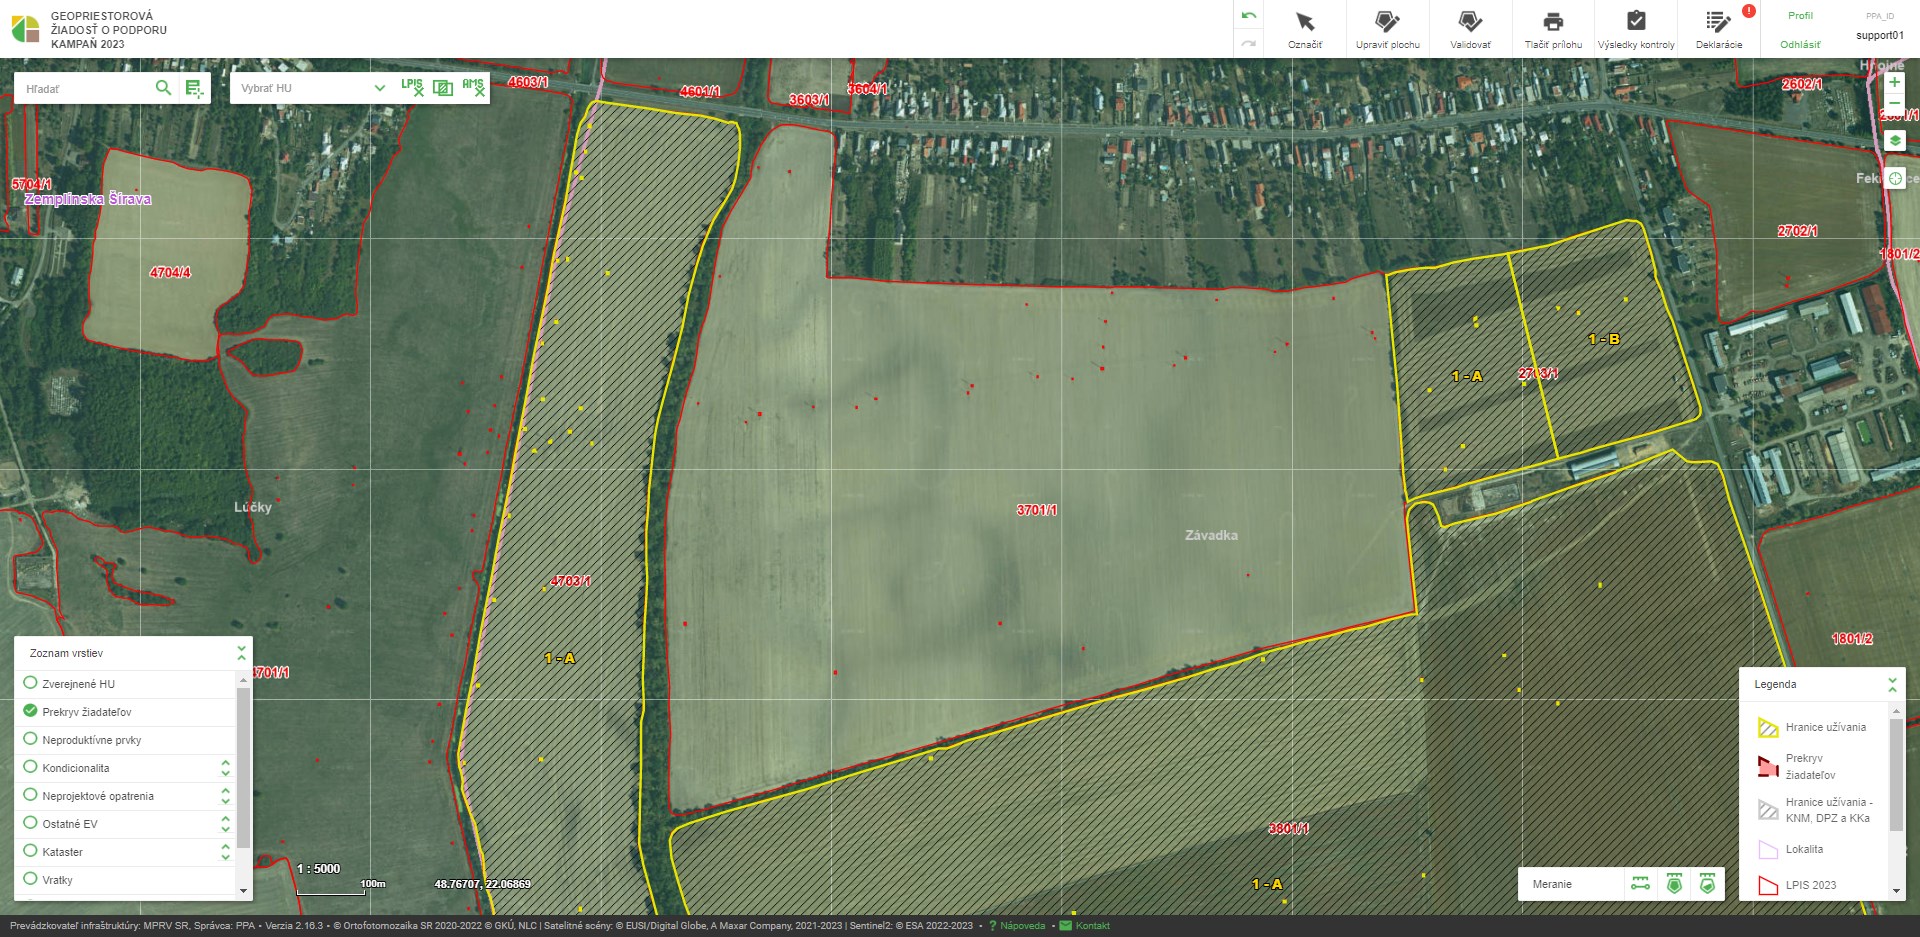
Task: Click parcel label 4703/1 on map
Action: (570, 581)
